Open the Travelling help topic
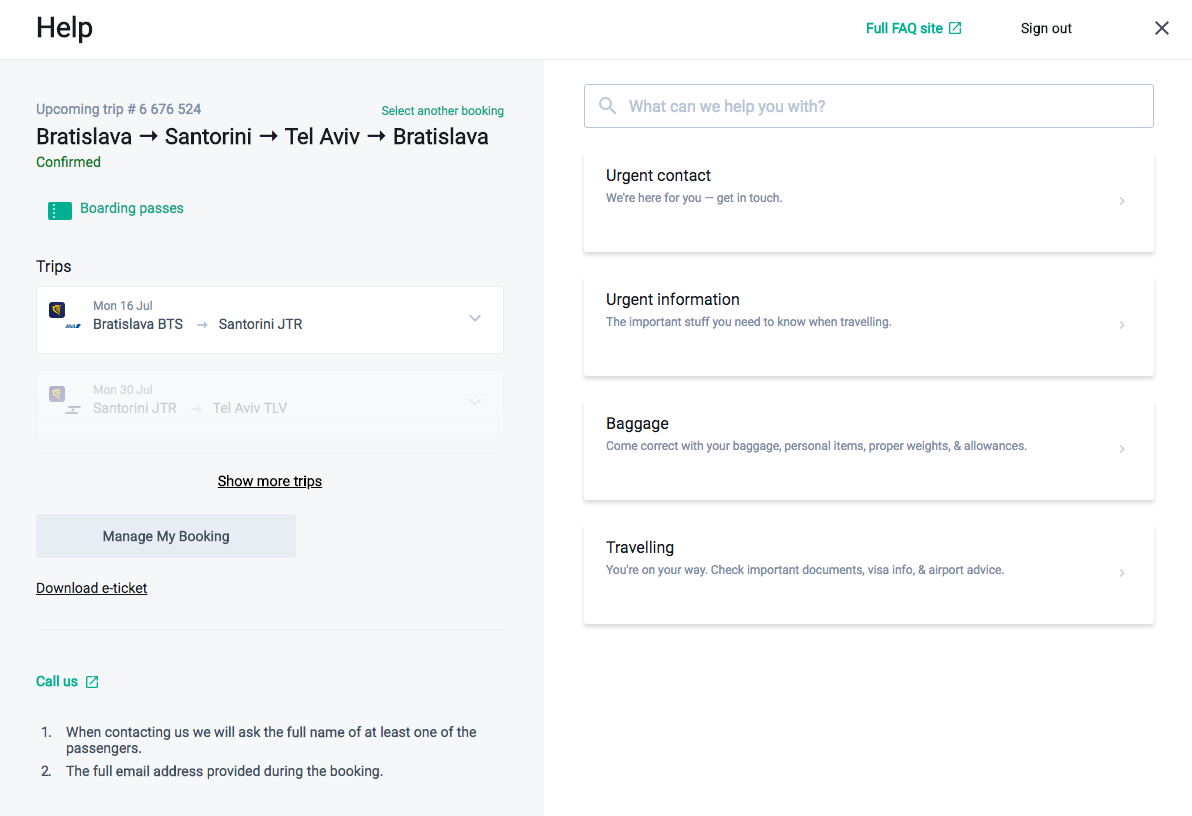1192x816 pixels. [x=869, y=574]
